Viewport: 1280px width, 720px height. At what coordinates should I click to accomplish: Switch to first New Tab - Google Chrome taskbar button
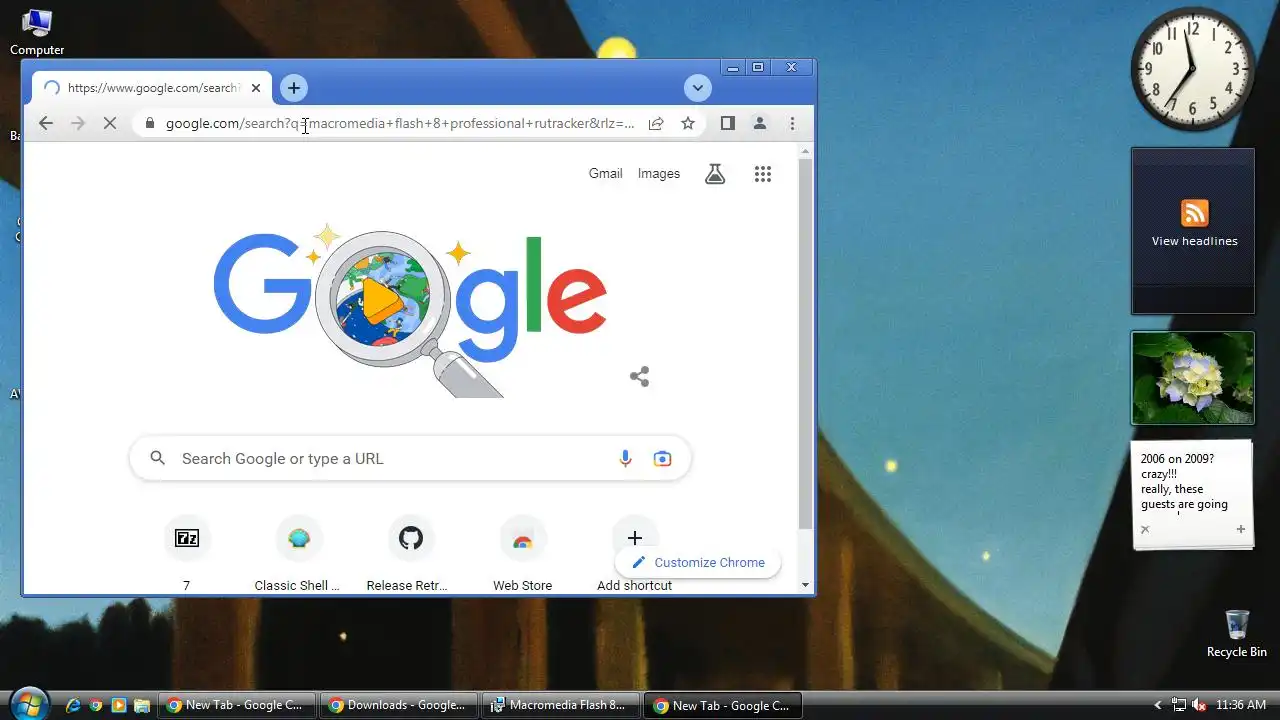coord(237,705)
